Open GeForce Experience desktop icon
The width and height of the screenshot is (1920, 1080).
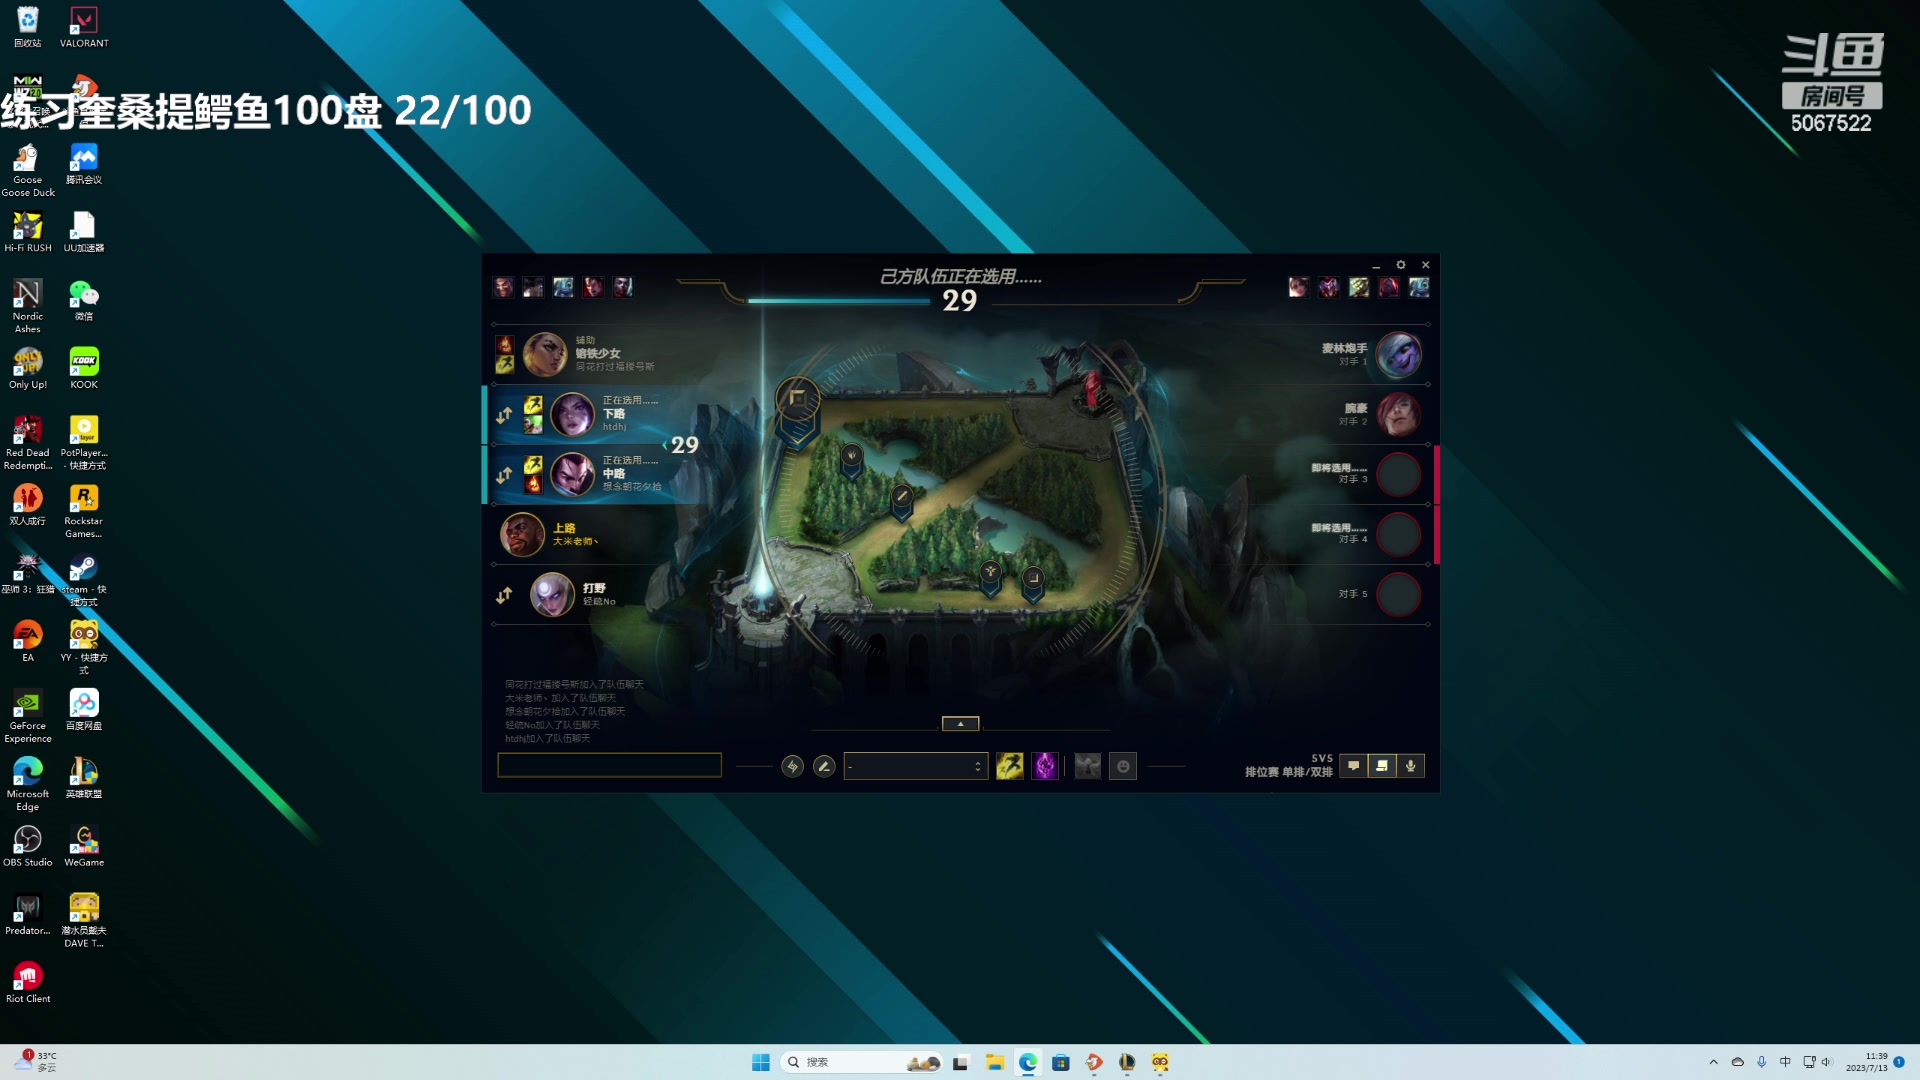pyautogui.click(x=28, y=716)
